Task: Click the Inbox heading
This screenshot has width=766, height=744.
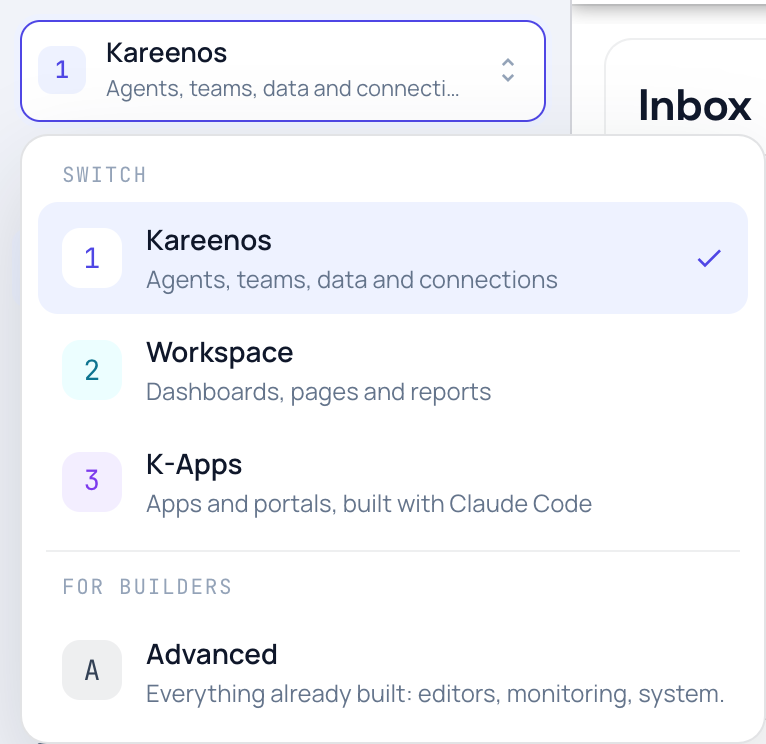Action: pos(694,106)
